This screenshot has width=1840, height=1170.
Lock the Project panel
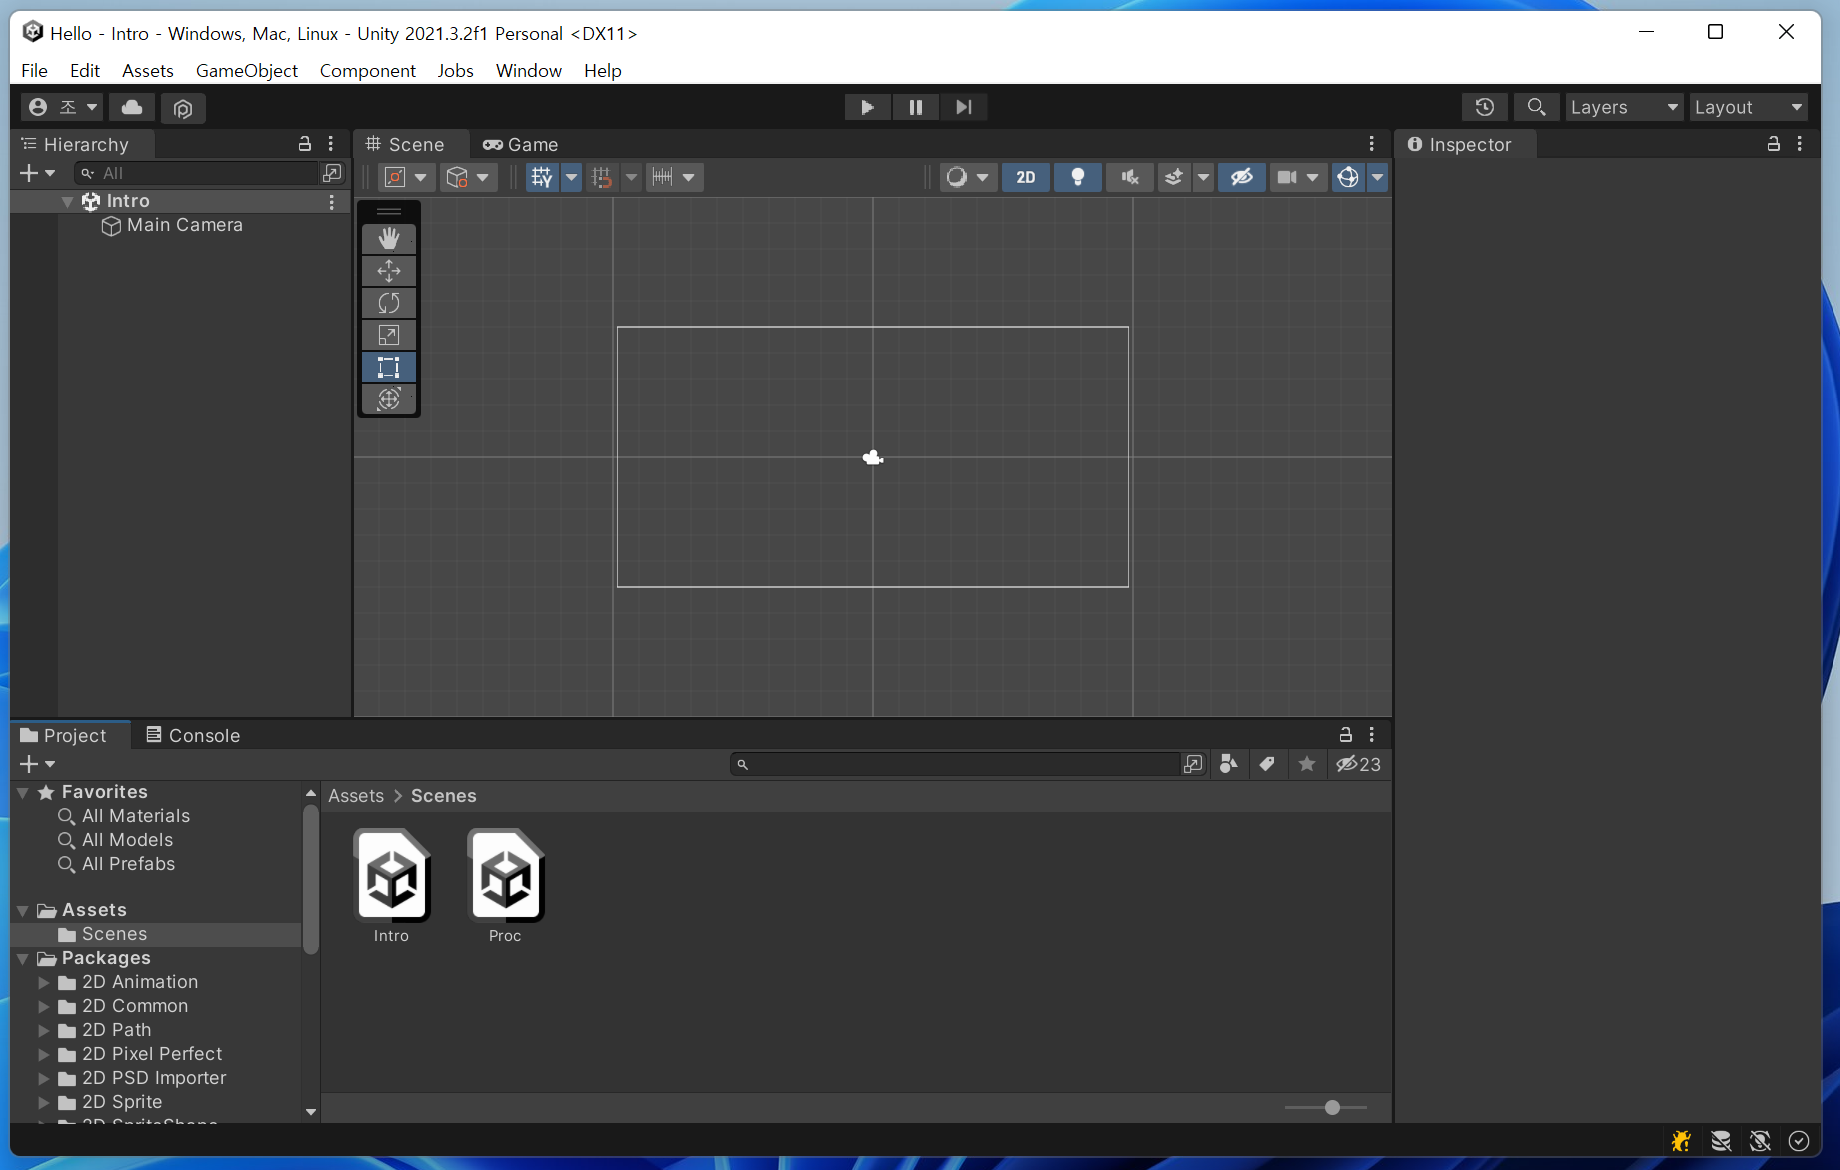tap(1346, 734)
